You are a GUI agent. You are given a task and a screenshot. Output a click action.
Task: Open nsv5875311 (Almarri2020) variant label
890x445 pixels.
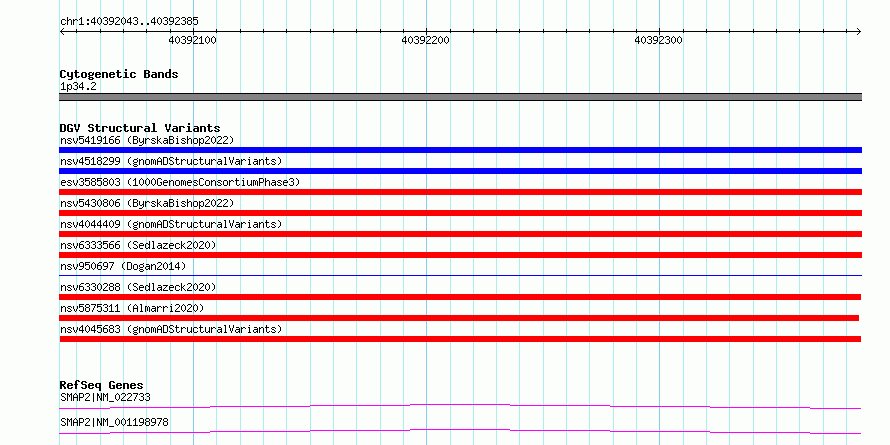tap(132, 308)
